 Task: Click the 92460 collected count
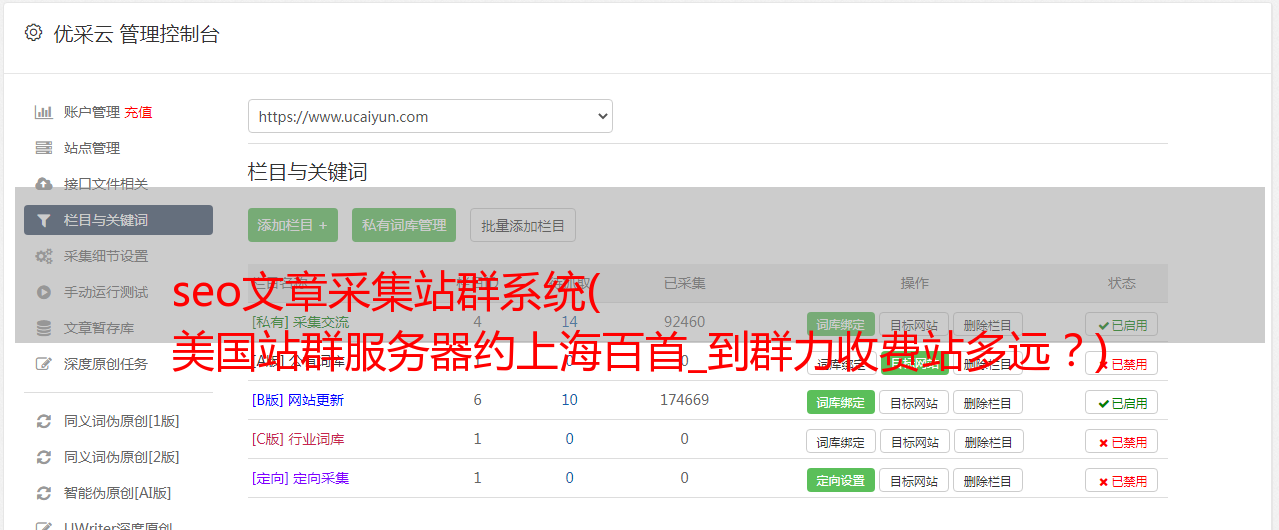point(684,322)
